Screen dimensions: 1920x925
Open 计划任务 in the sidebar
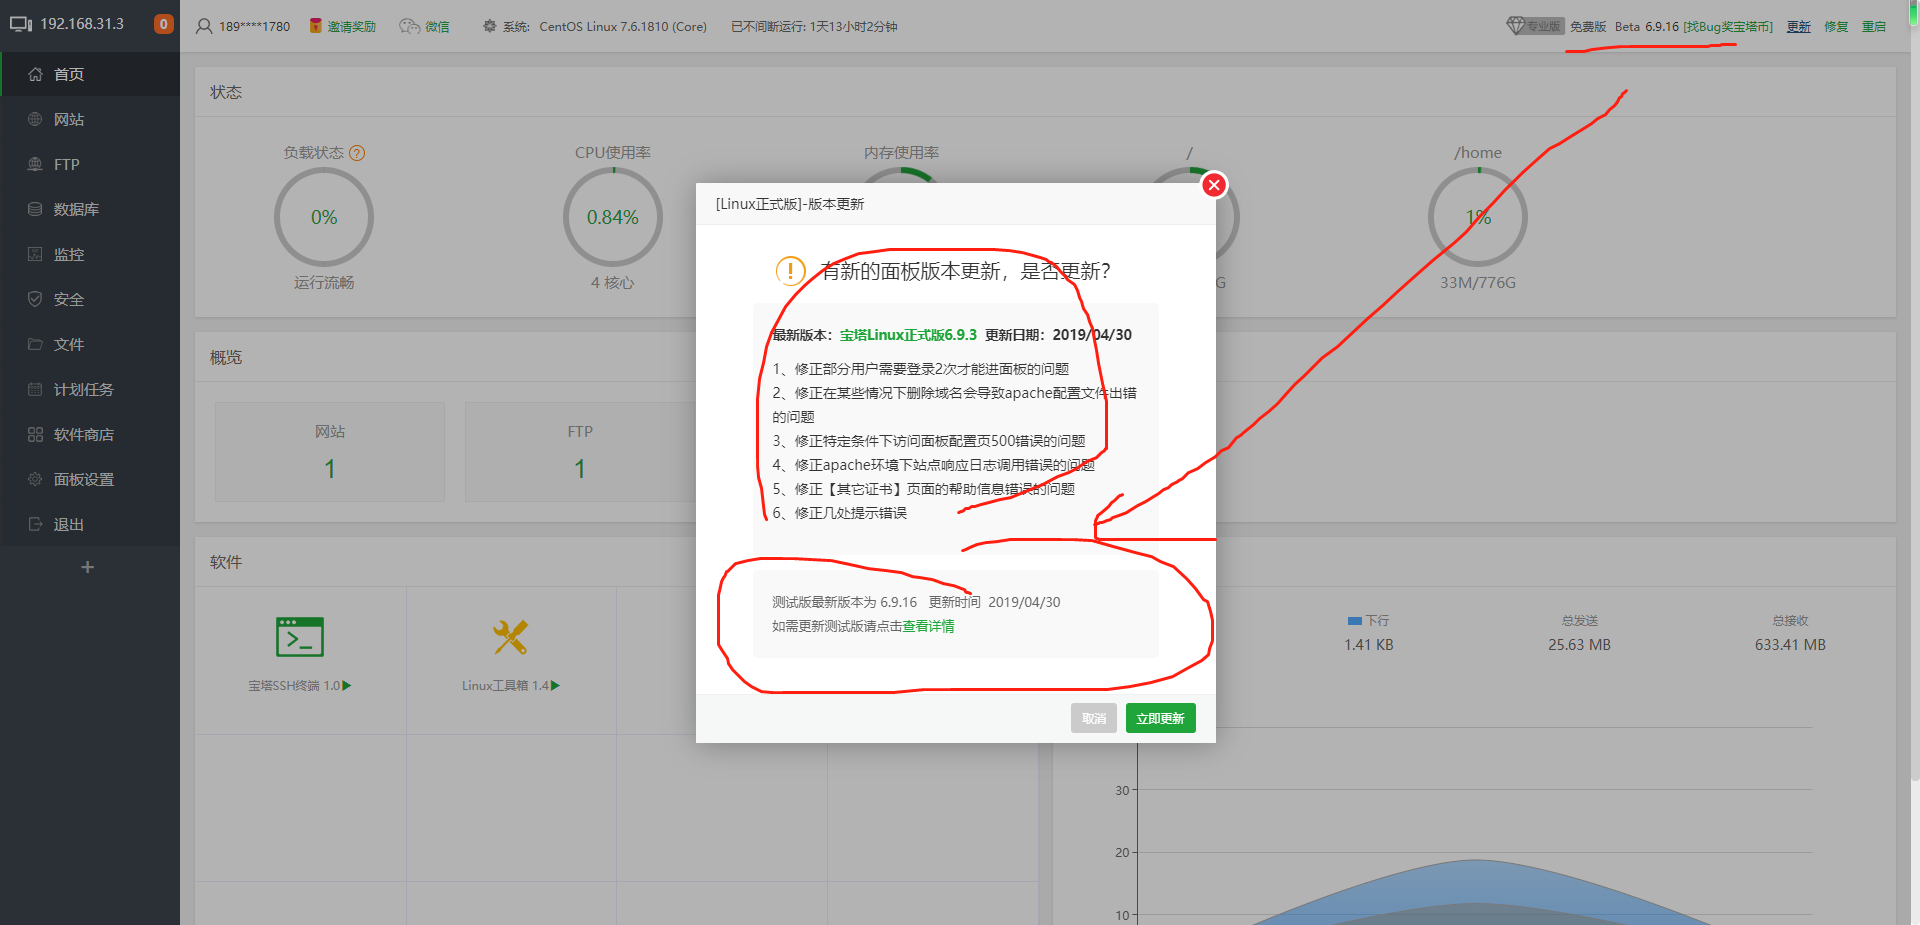[x=90, y=389]
